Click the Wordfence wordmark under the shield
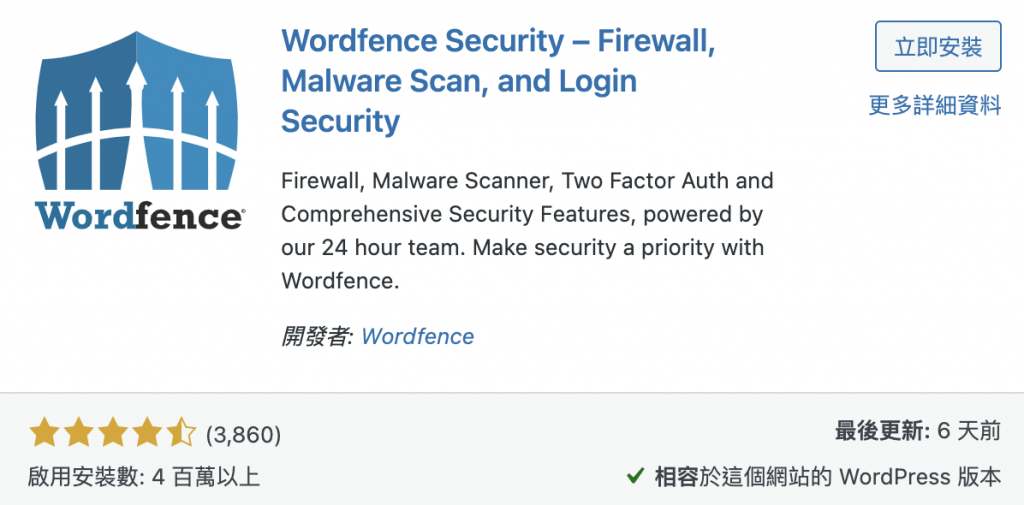 (x=140, y=215)
